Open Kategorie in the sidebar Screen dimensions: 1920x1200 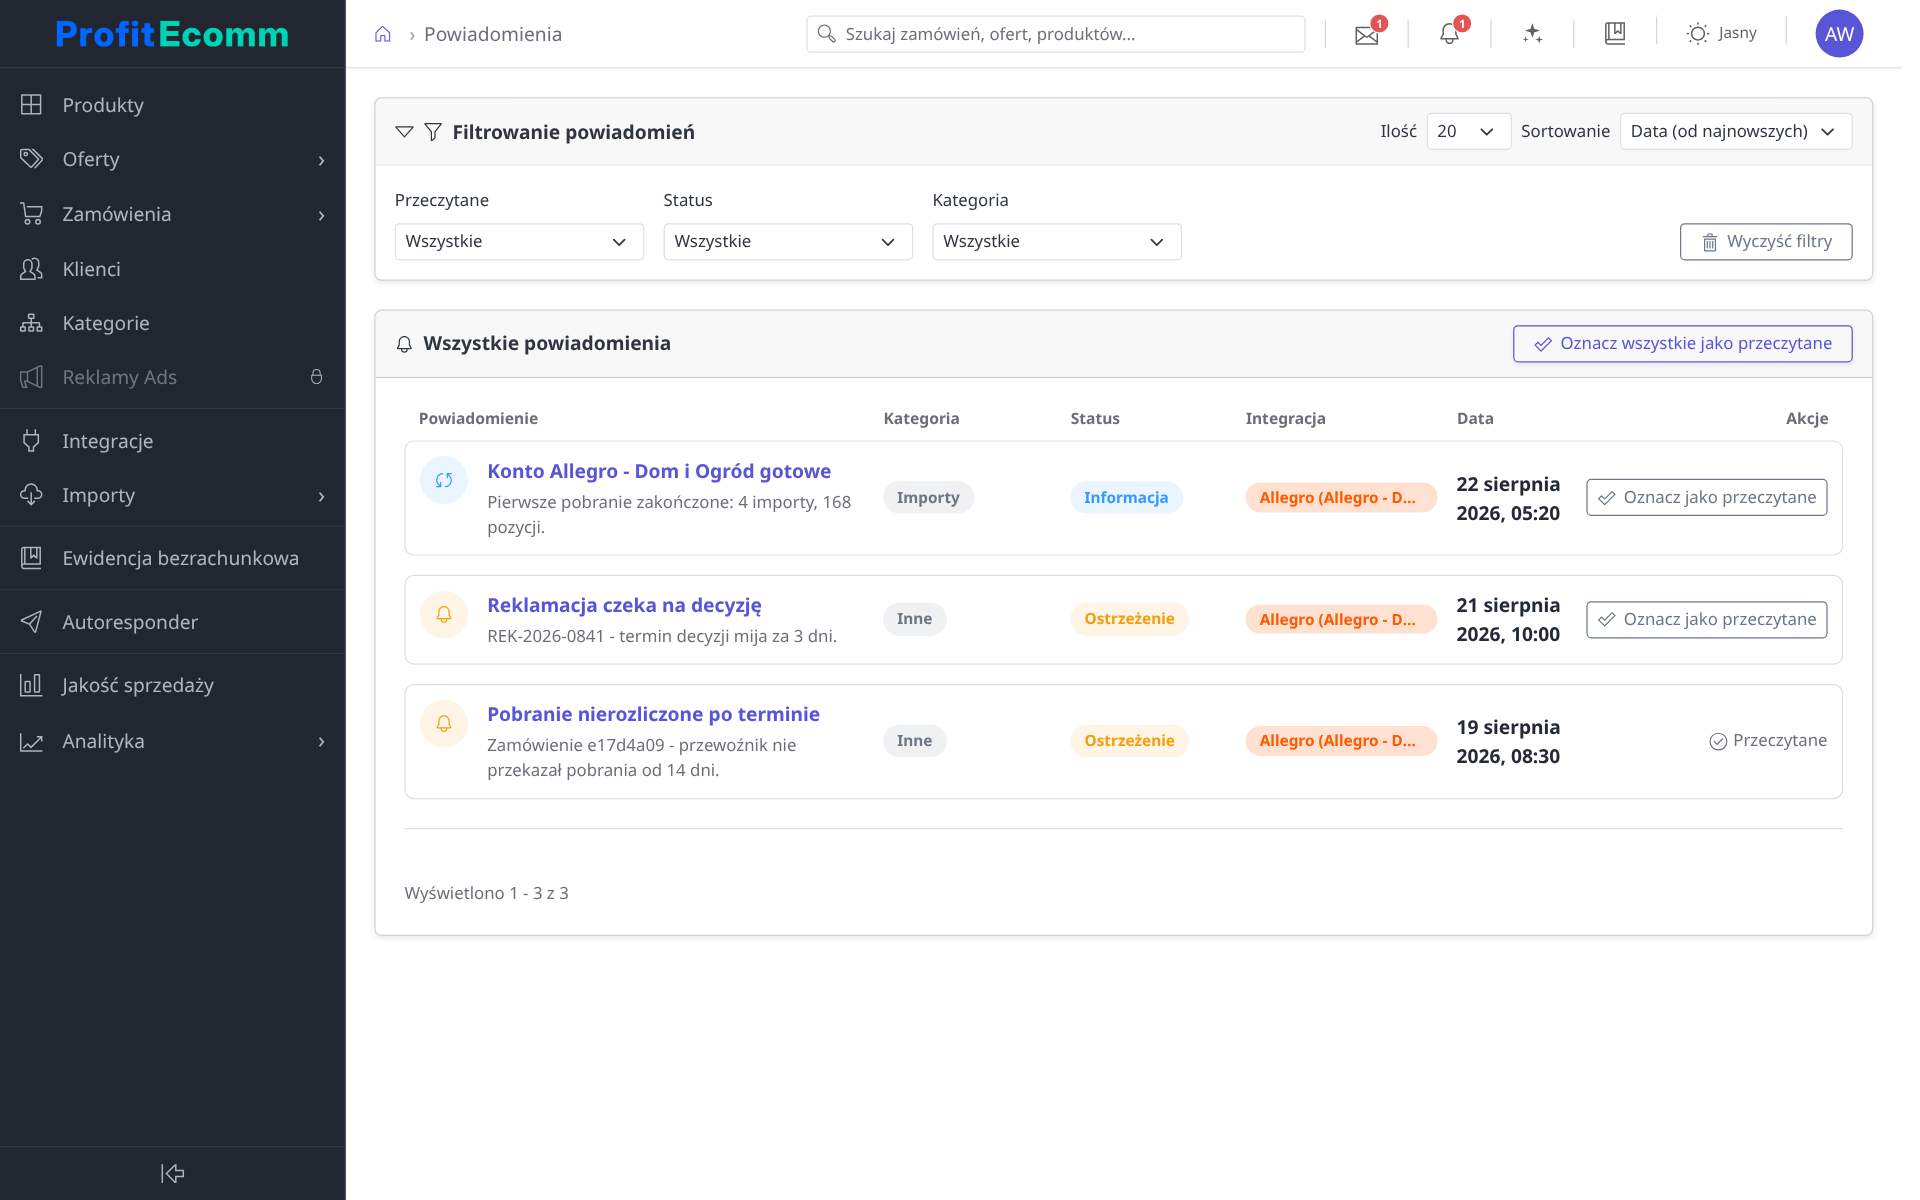pyautogui.click(x=172, y=323)
